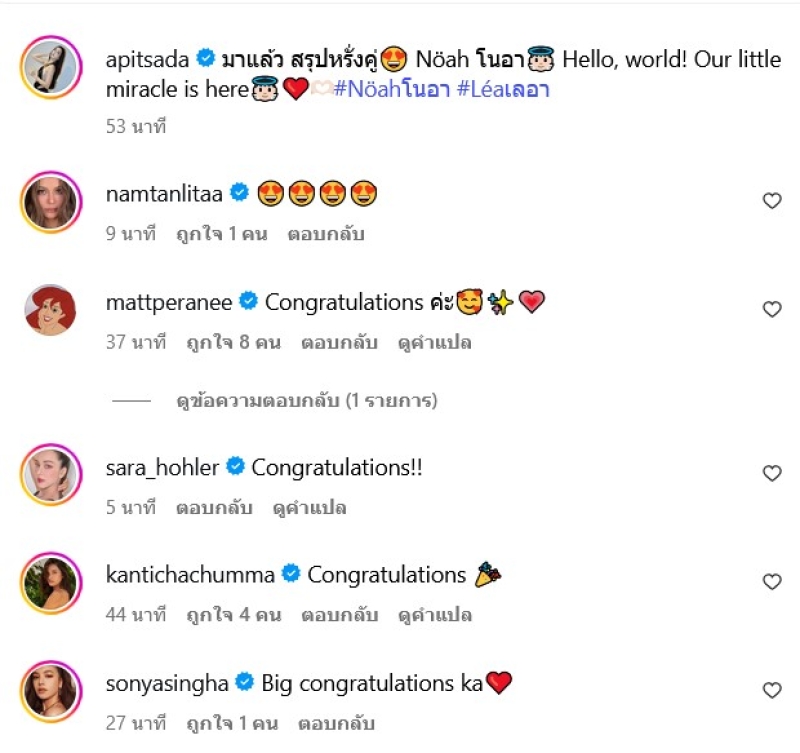The width and height of the screenshot is (800, 753).
Task: Like namtanlitaa's comment with heart icon
Action: [771, 201]
